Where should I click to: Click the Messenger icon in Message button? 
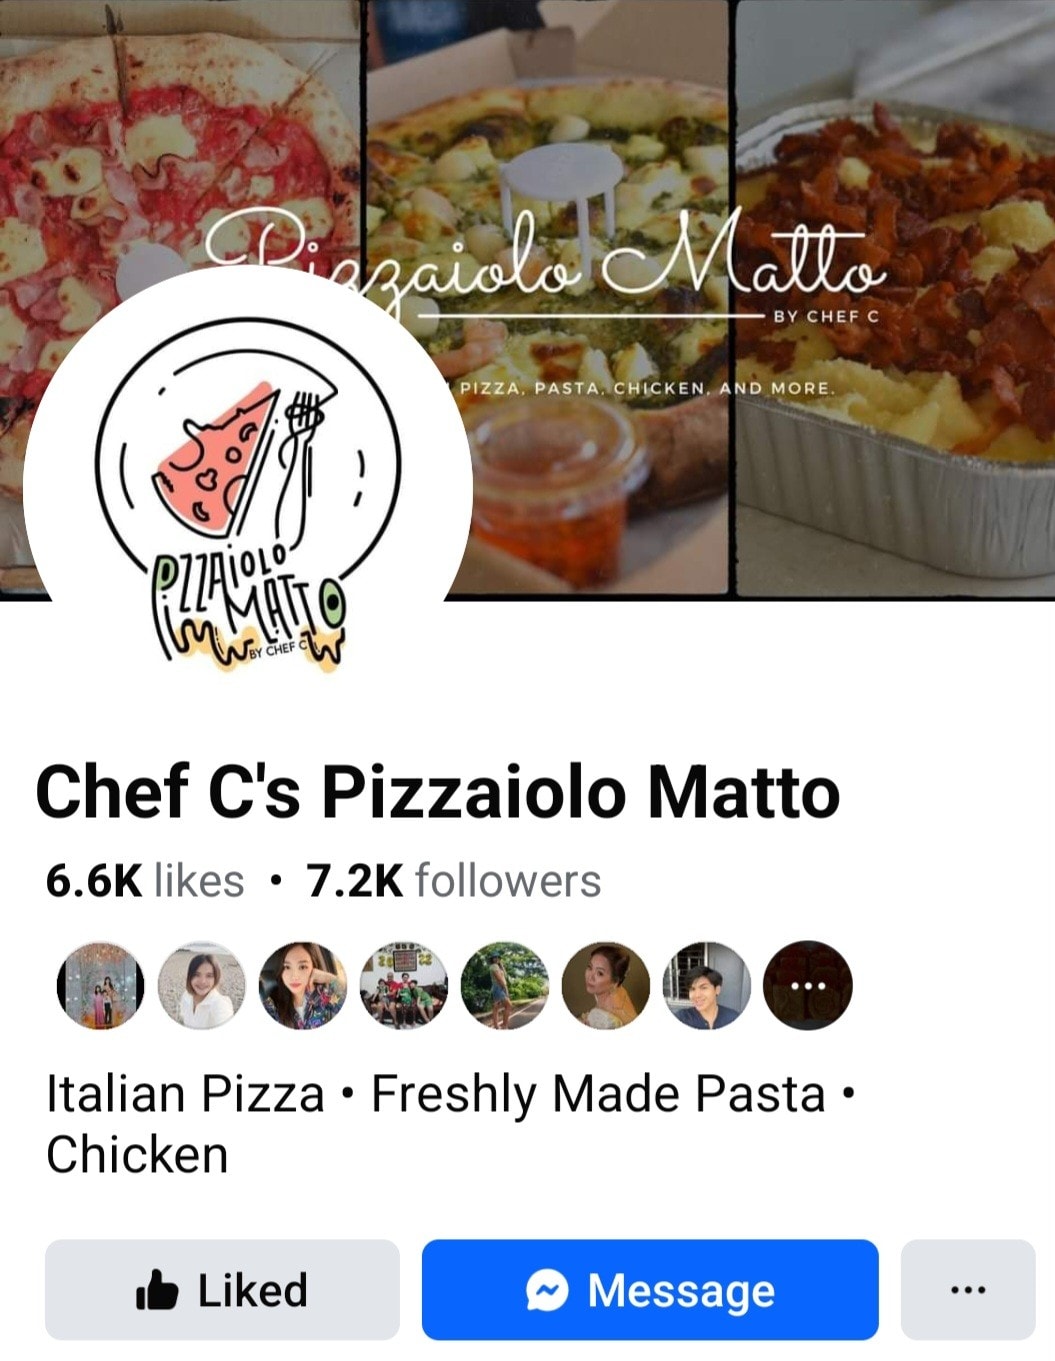[x=547, y=1290]
